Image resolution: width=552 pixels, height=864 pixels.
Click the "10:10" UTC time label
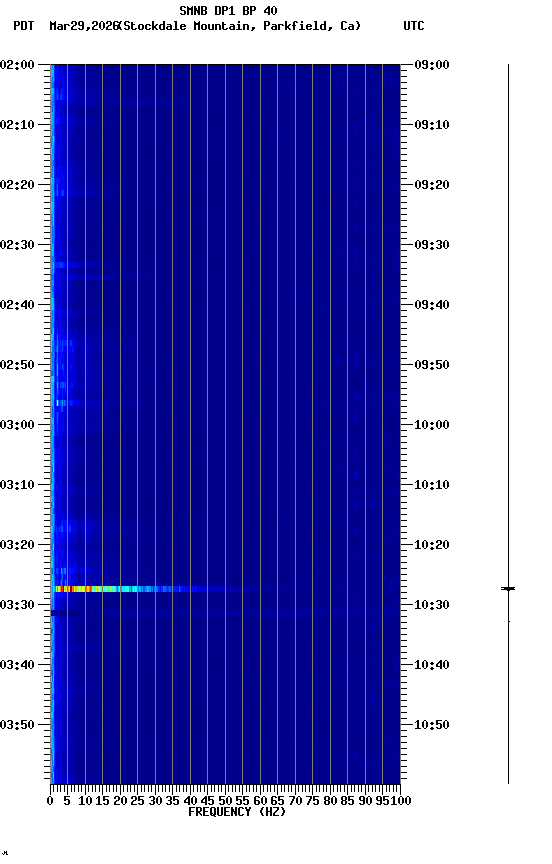point(432,485)
